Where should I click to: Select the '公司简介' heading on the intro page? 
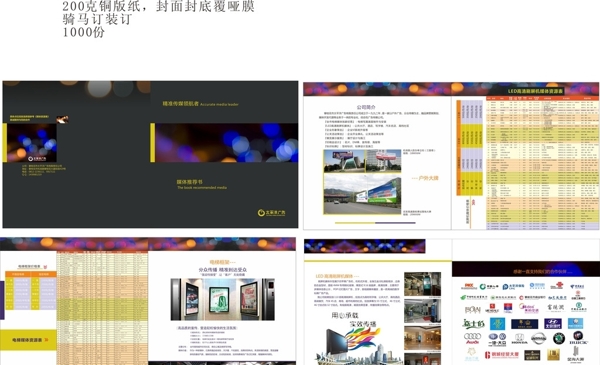366,107
